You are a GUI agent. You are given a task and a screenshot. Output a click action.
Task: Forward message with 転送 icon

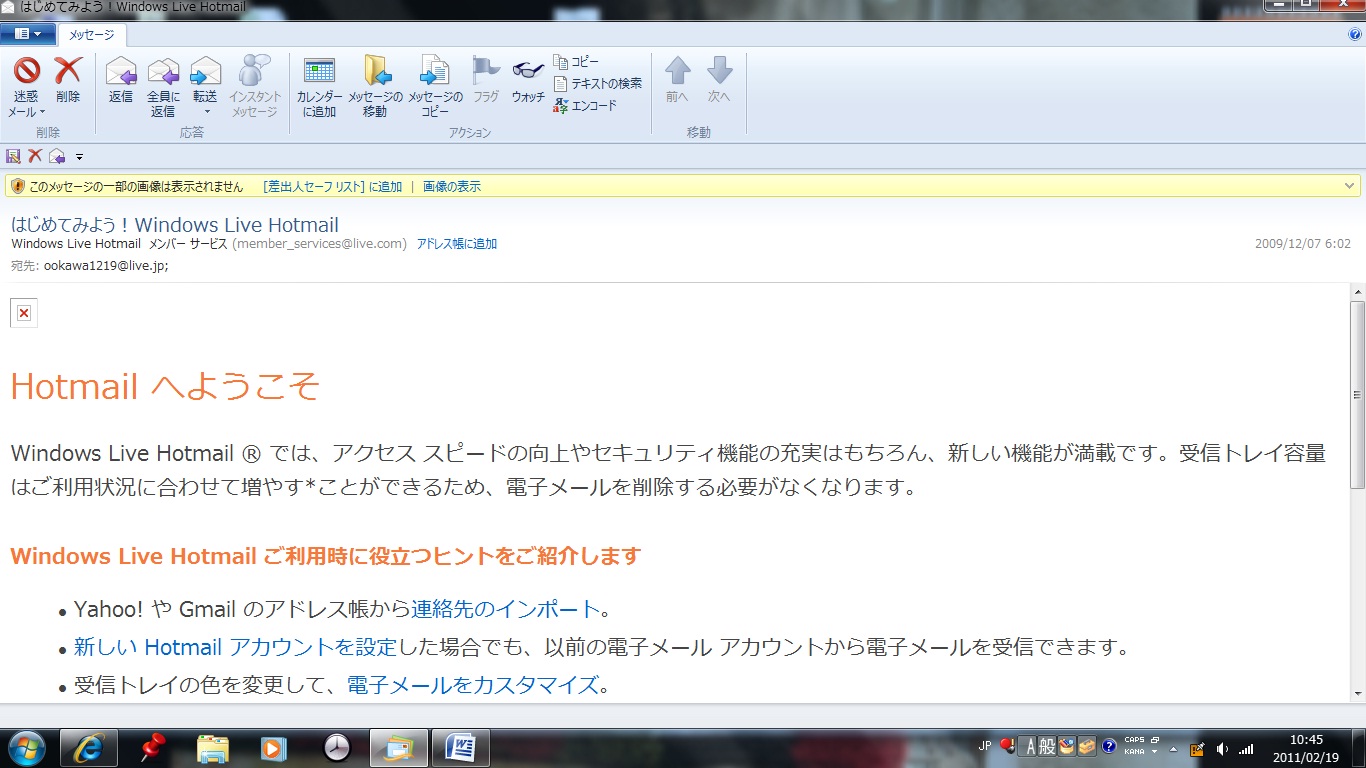click(x=205, y=71)
